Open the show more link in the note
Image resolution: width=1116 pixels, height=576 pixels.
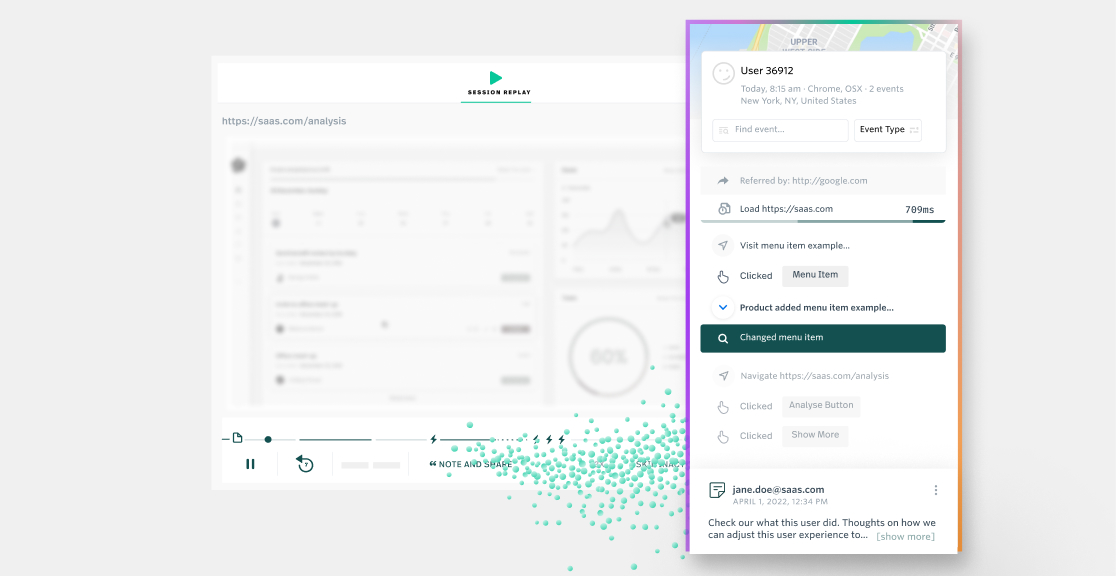905,536
